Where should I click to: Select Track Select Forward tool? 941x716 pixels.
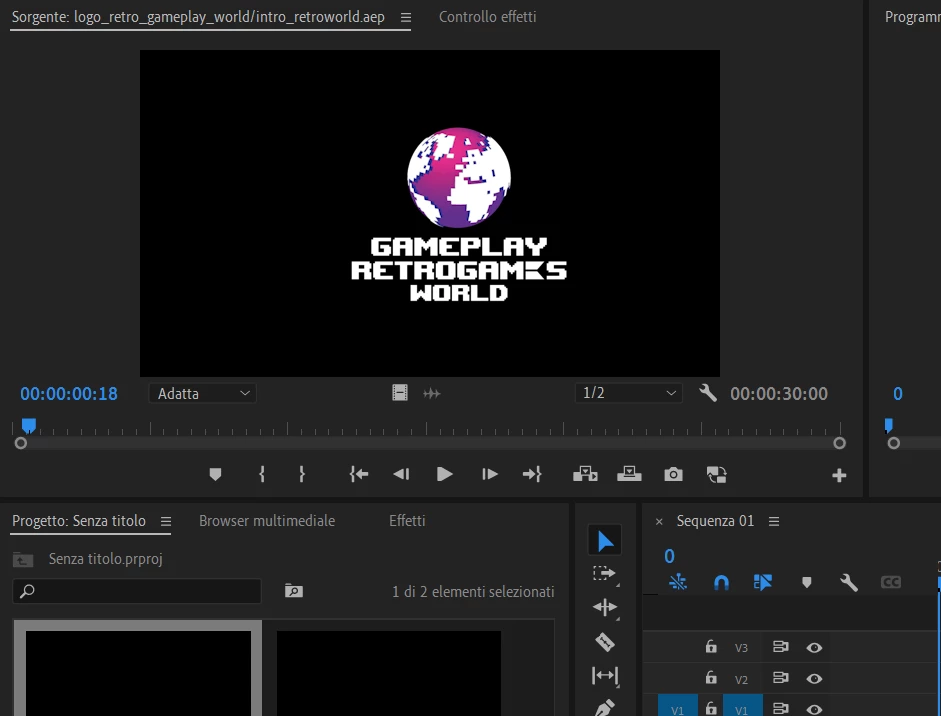click(x=604, y=574)
